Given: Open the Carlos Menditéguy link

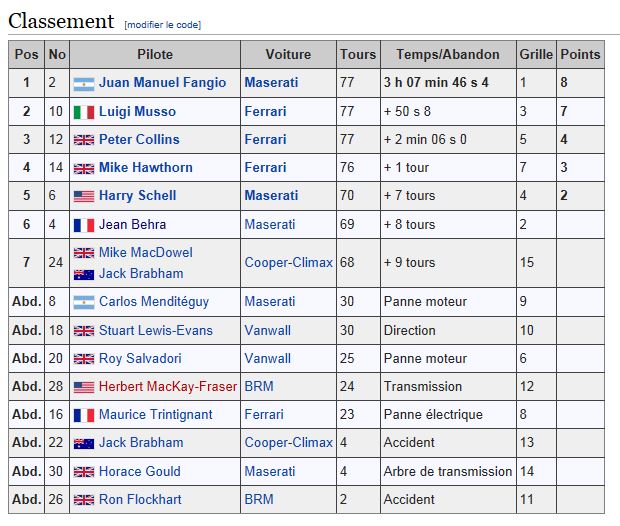Looking at the screenshot, I should (153, 302).
